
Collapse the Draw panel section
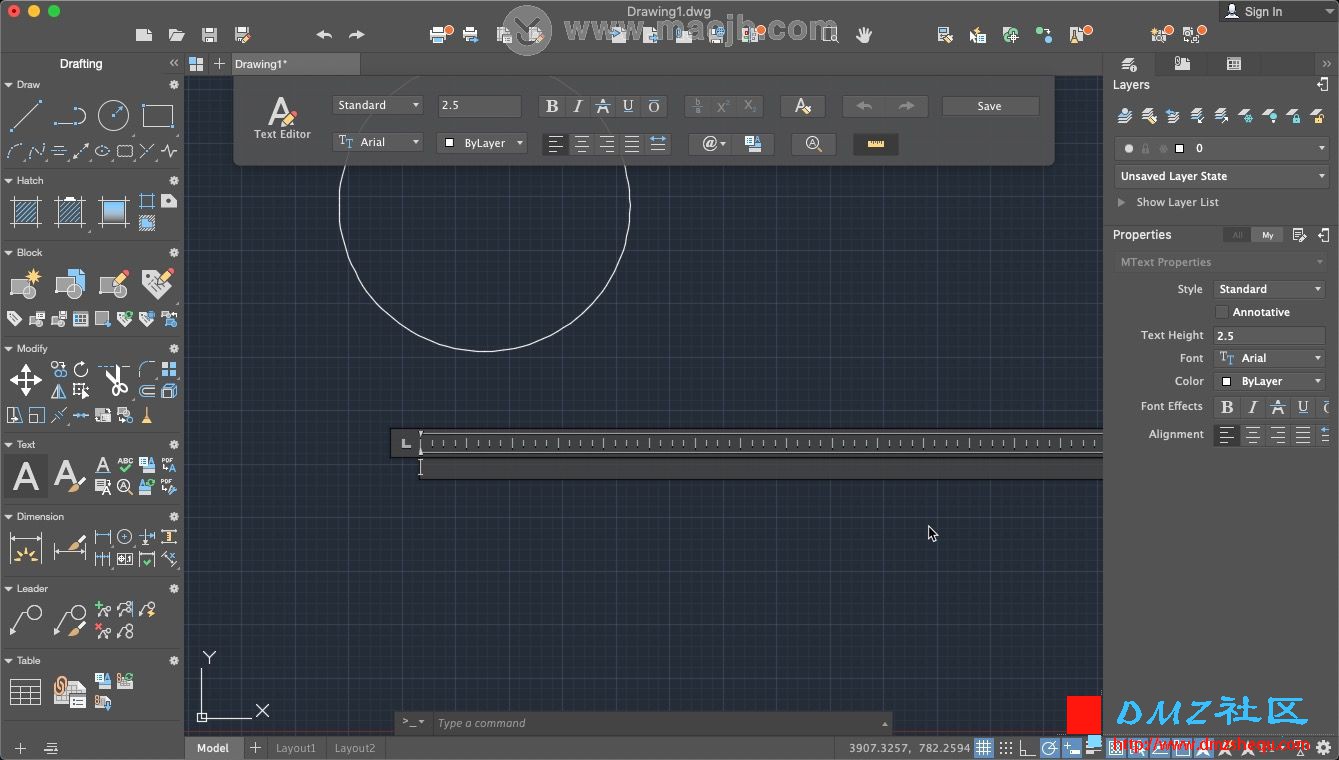[x=9, y=85]
